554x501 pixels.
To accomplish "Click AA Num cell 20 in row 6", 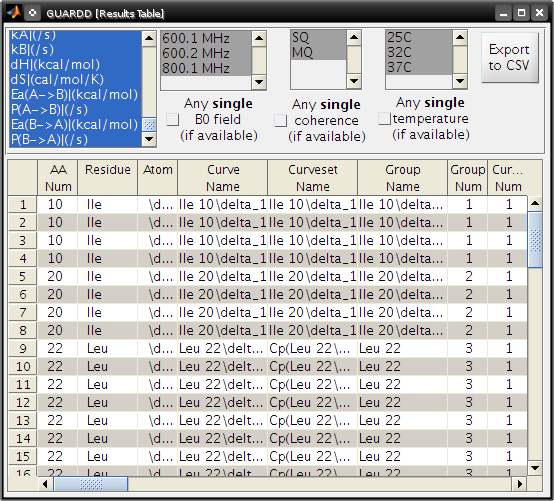I will pyautogui.click(x=58, y=294).
